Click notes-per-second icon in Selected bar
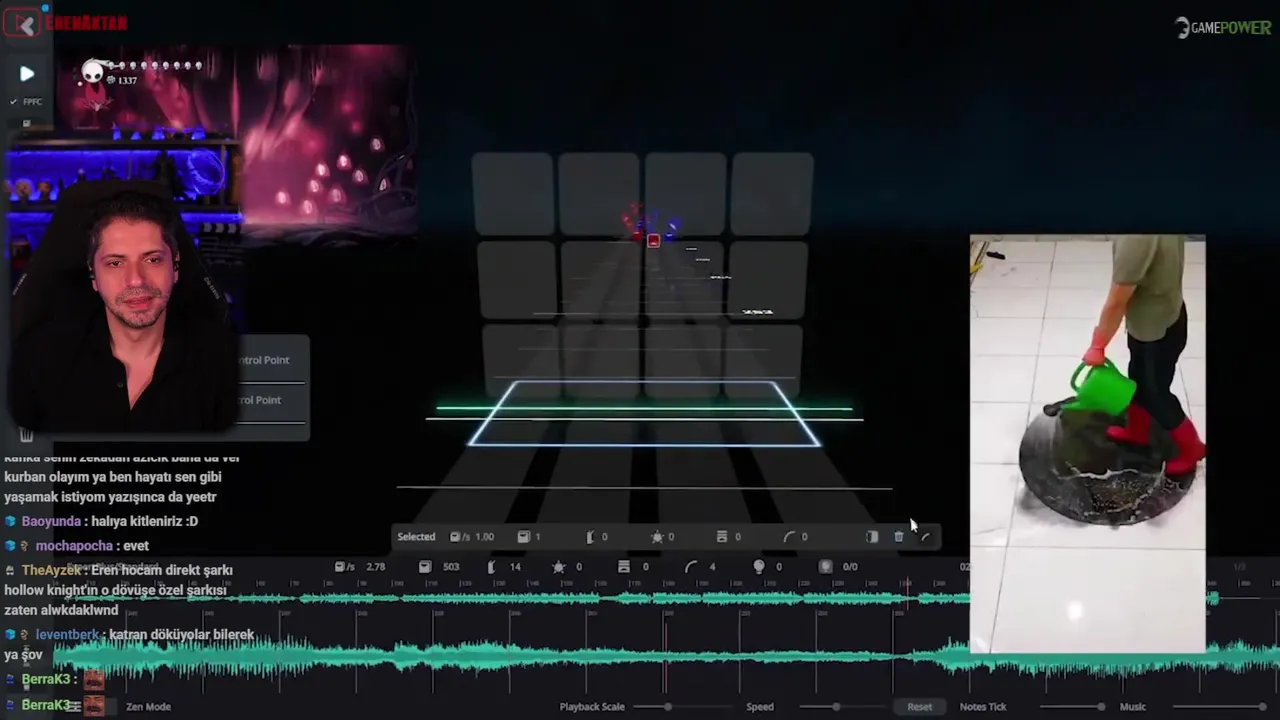 coord(460,537)
